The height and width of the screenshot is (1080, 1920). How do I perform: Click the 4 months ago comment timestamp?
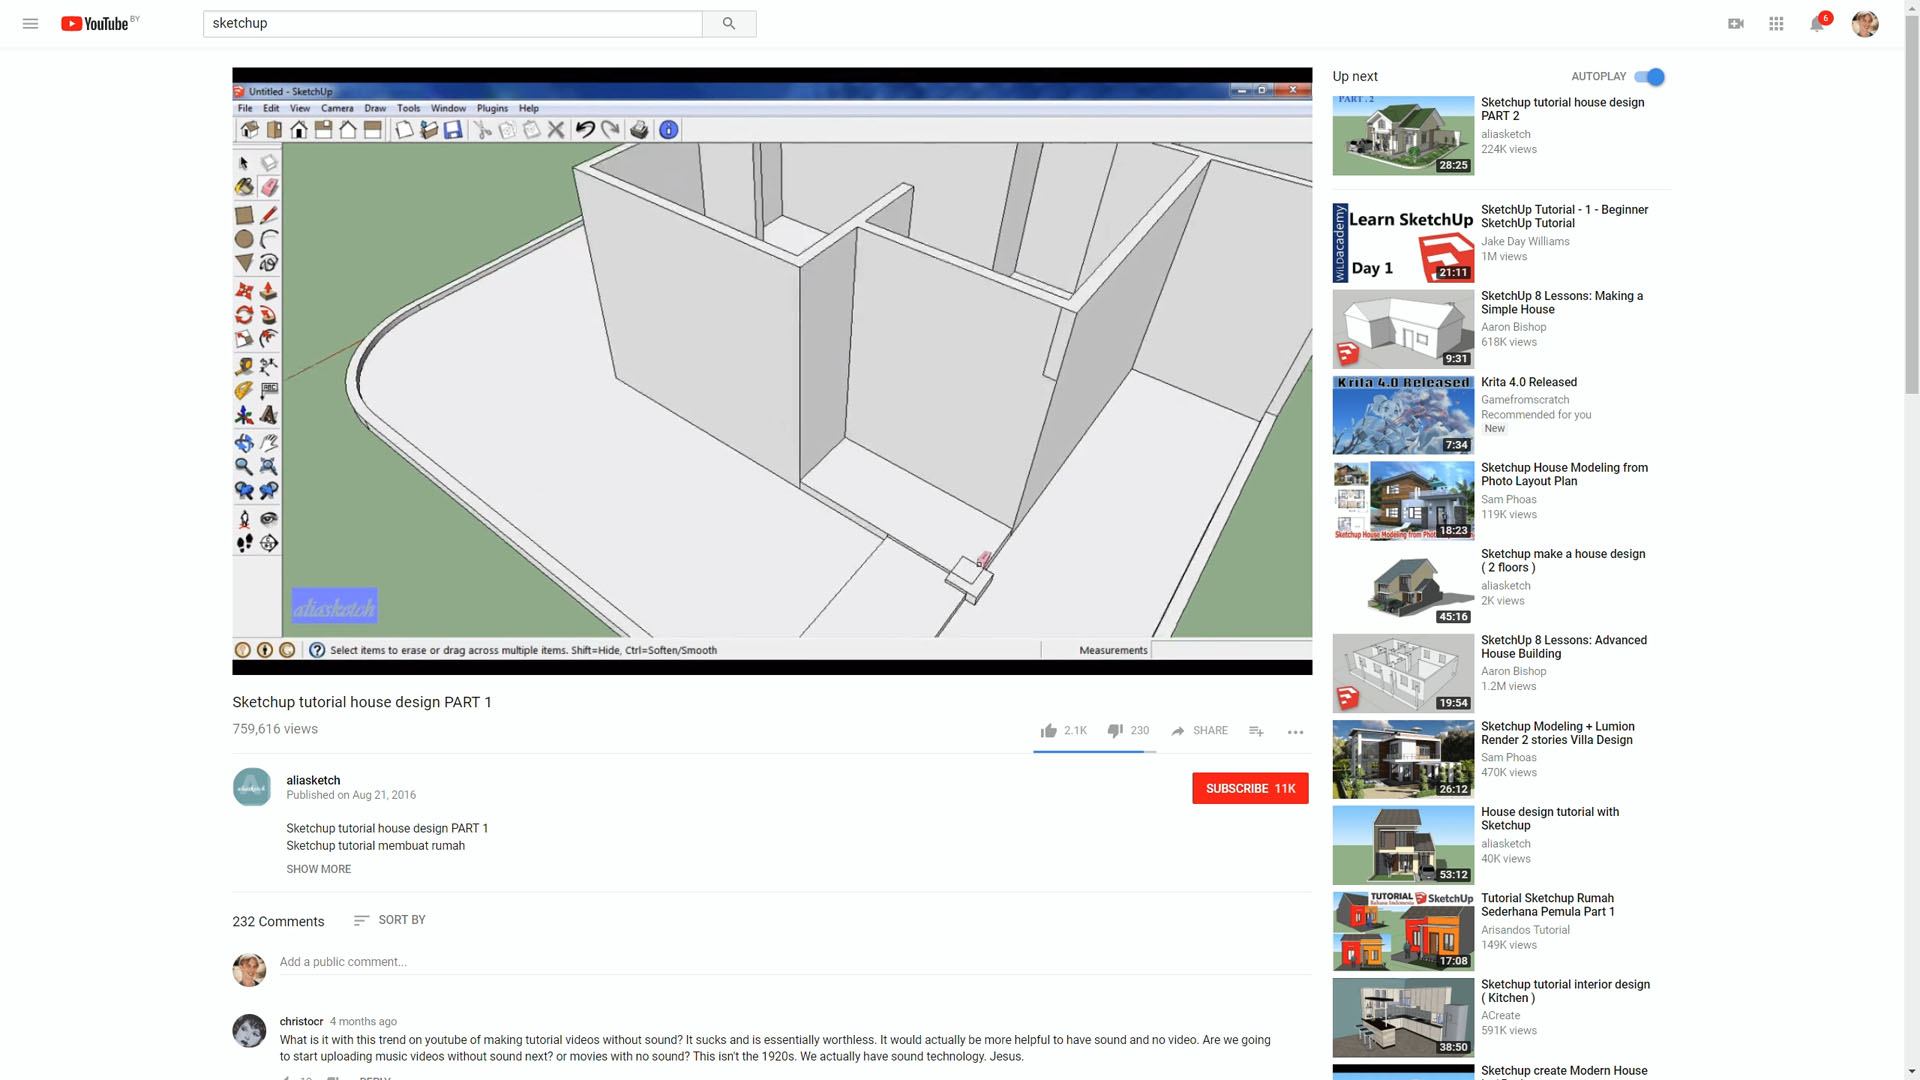(363, 1022)
